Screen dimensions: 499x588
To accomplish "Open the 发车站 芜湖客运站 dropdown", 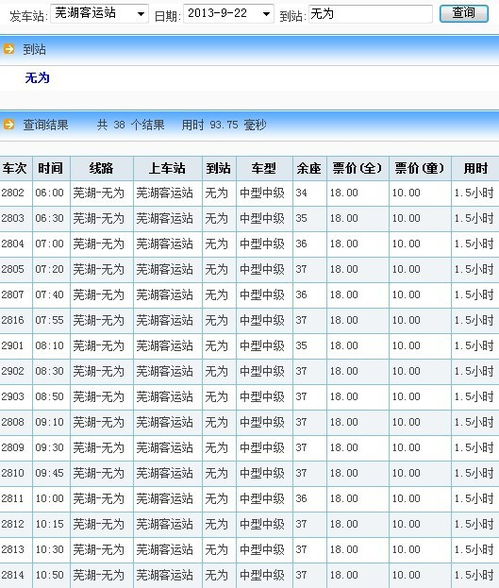I will coord(99,14).
